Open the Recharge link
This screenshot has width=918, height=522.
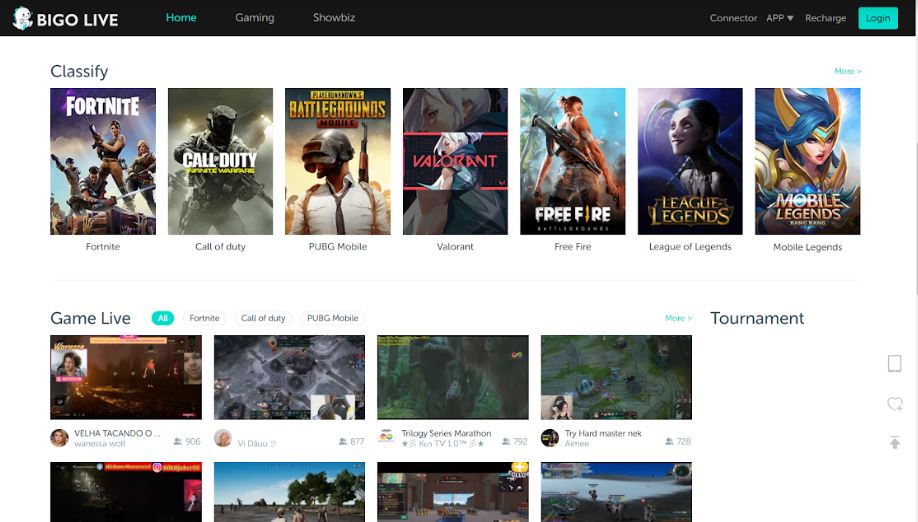tap(825, 18)
